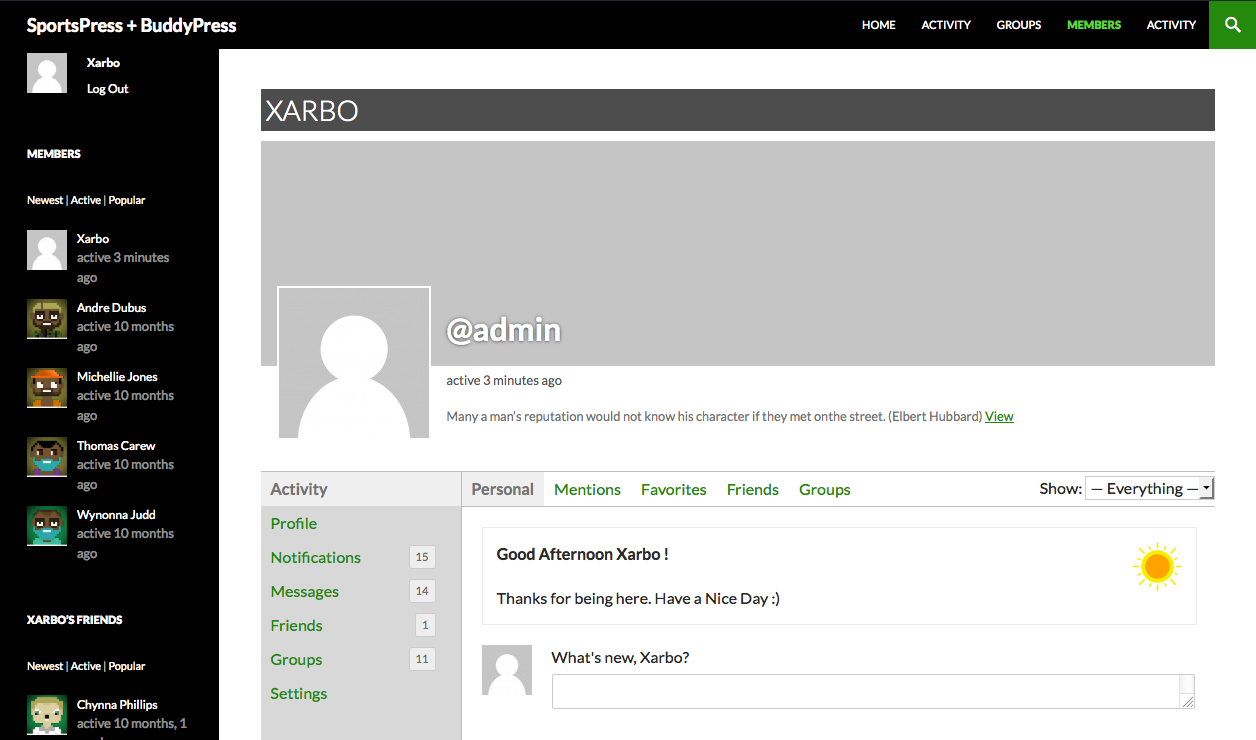Open Michellie Jones member name link
The width and height of the screenshot is (1256, 740).
tap(117, 377)
